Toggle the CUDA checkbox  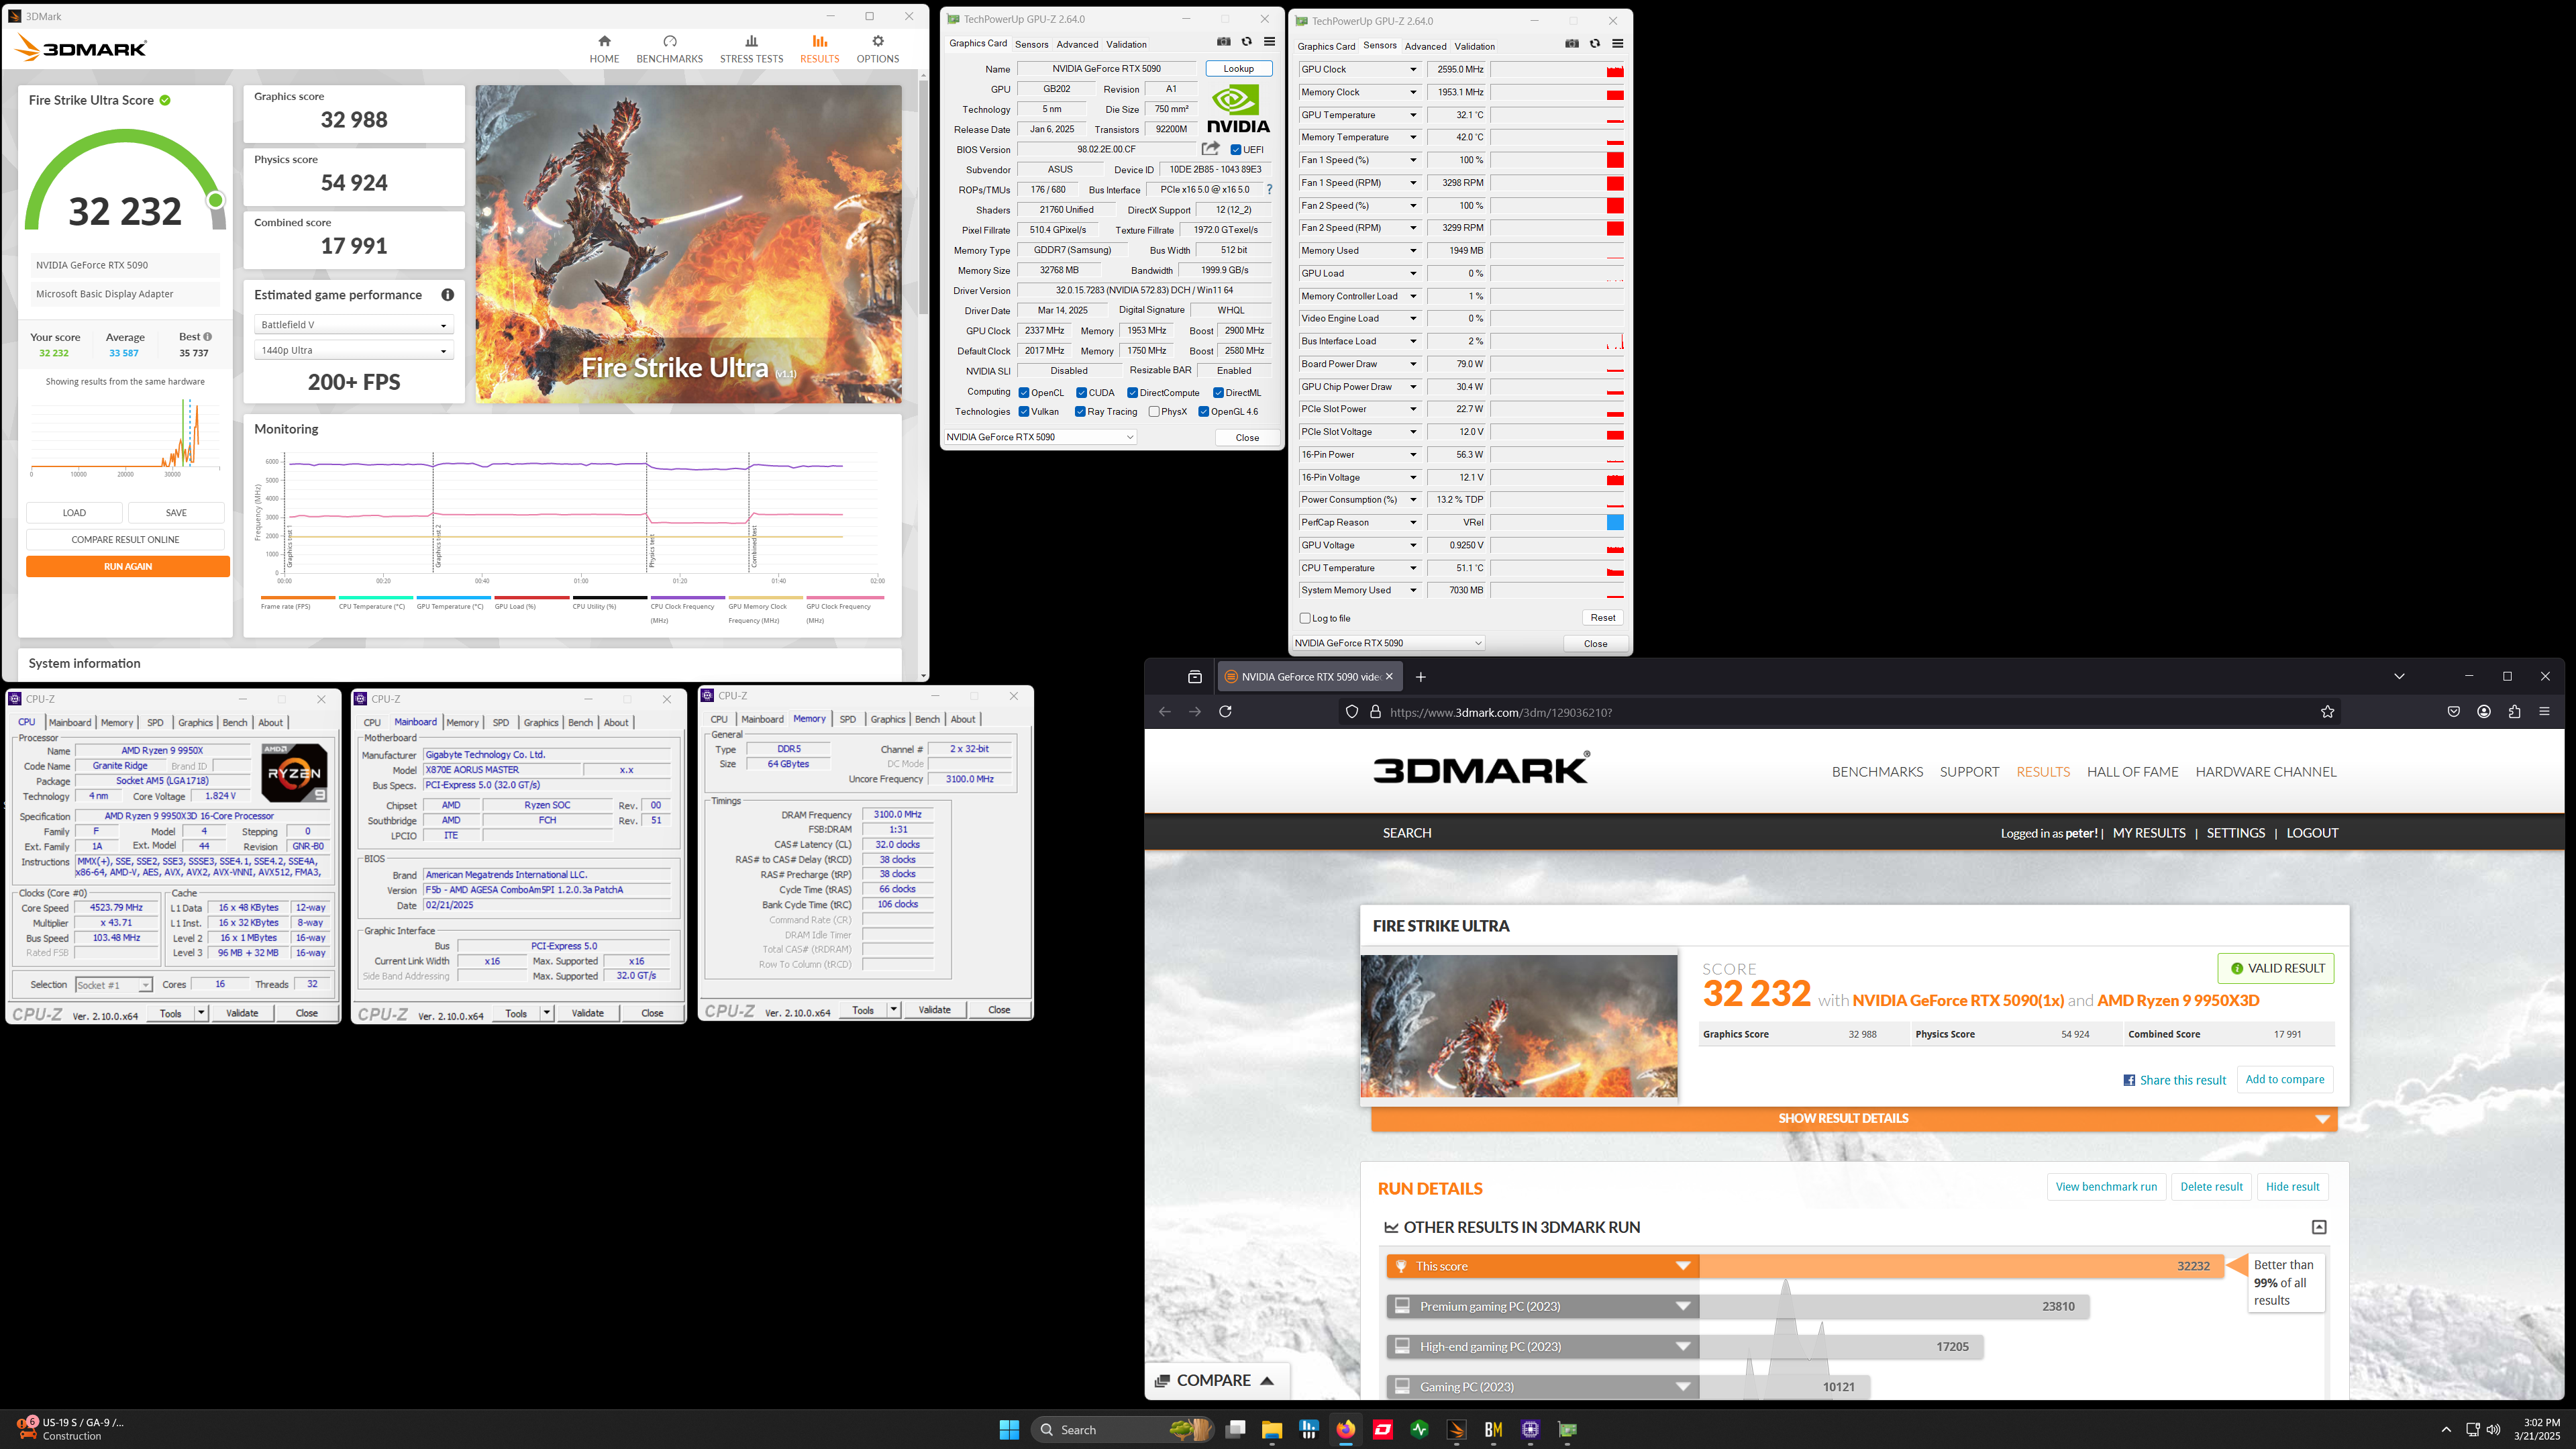(x=1081, y=393)
